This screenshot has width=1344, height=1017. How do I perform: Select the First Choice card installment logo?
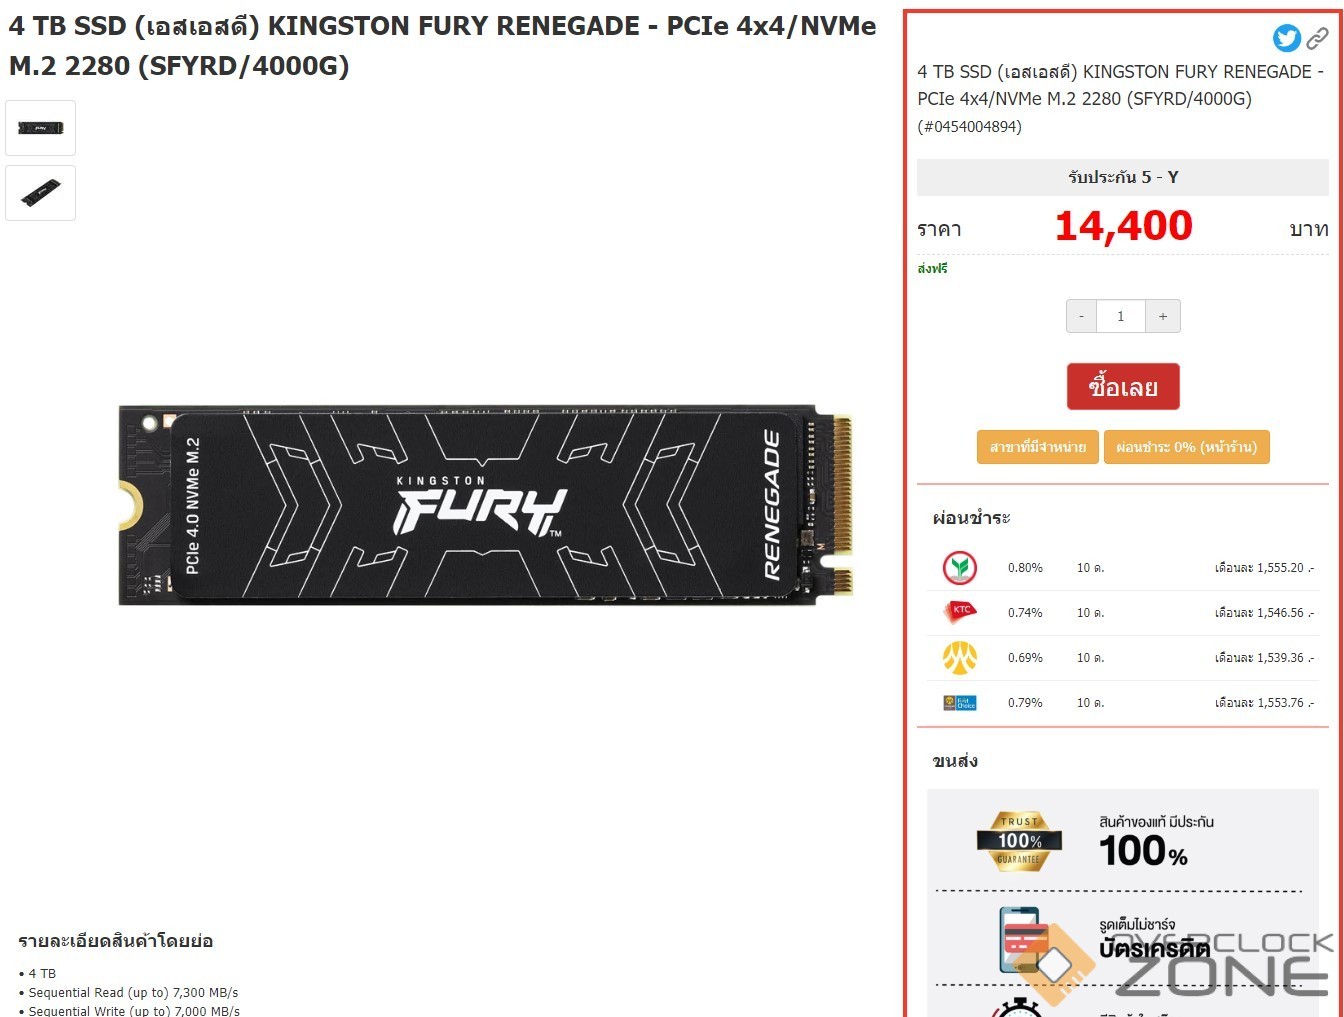[x=960, y=702]
